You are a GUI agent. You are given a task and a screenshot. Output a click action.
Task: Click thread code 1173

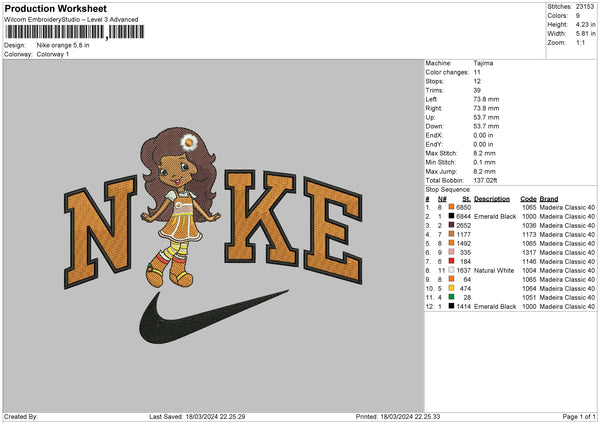pyautogui.click(x=529, y=234)
